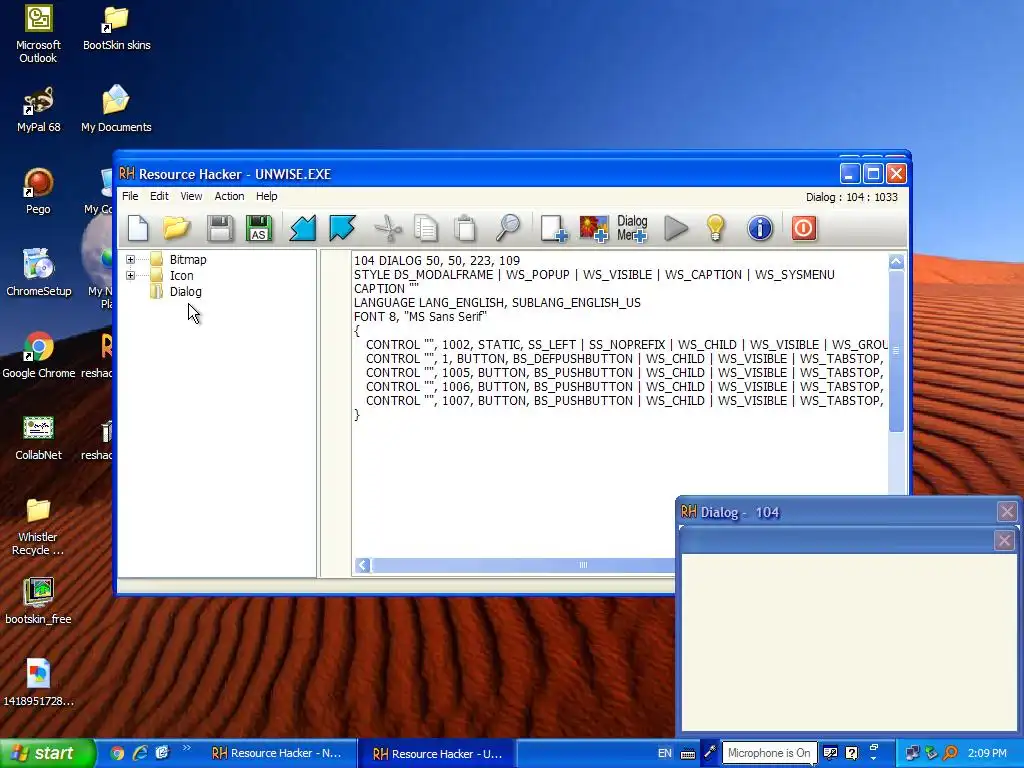This screenshot has width=1024, height=768.
Task: Click the CONTROL 1005 BUTTON line
Action: pyautogui.click(x=624, y=373)
